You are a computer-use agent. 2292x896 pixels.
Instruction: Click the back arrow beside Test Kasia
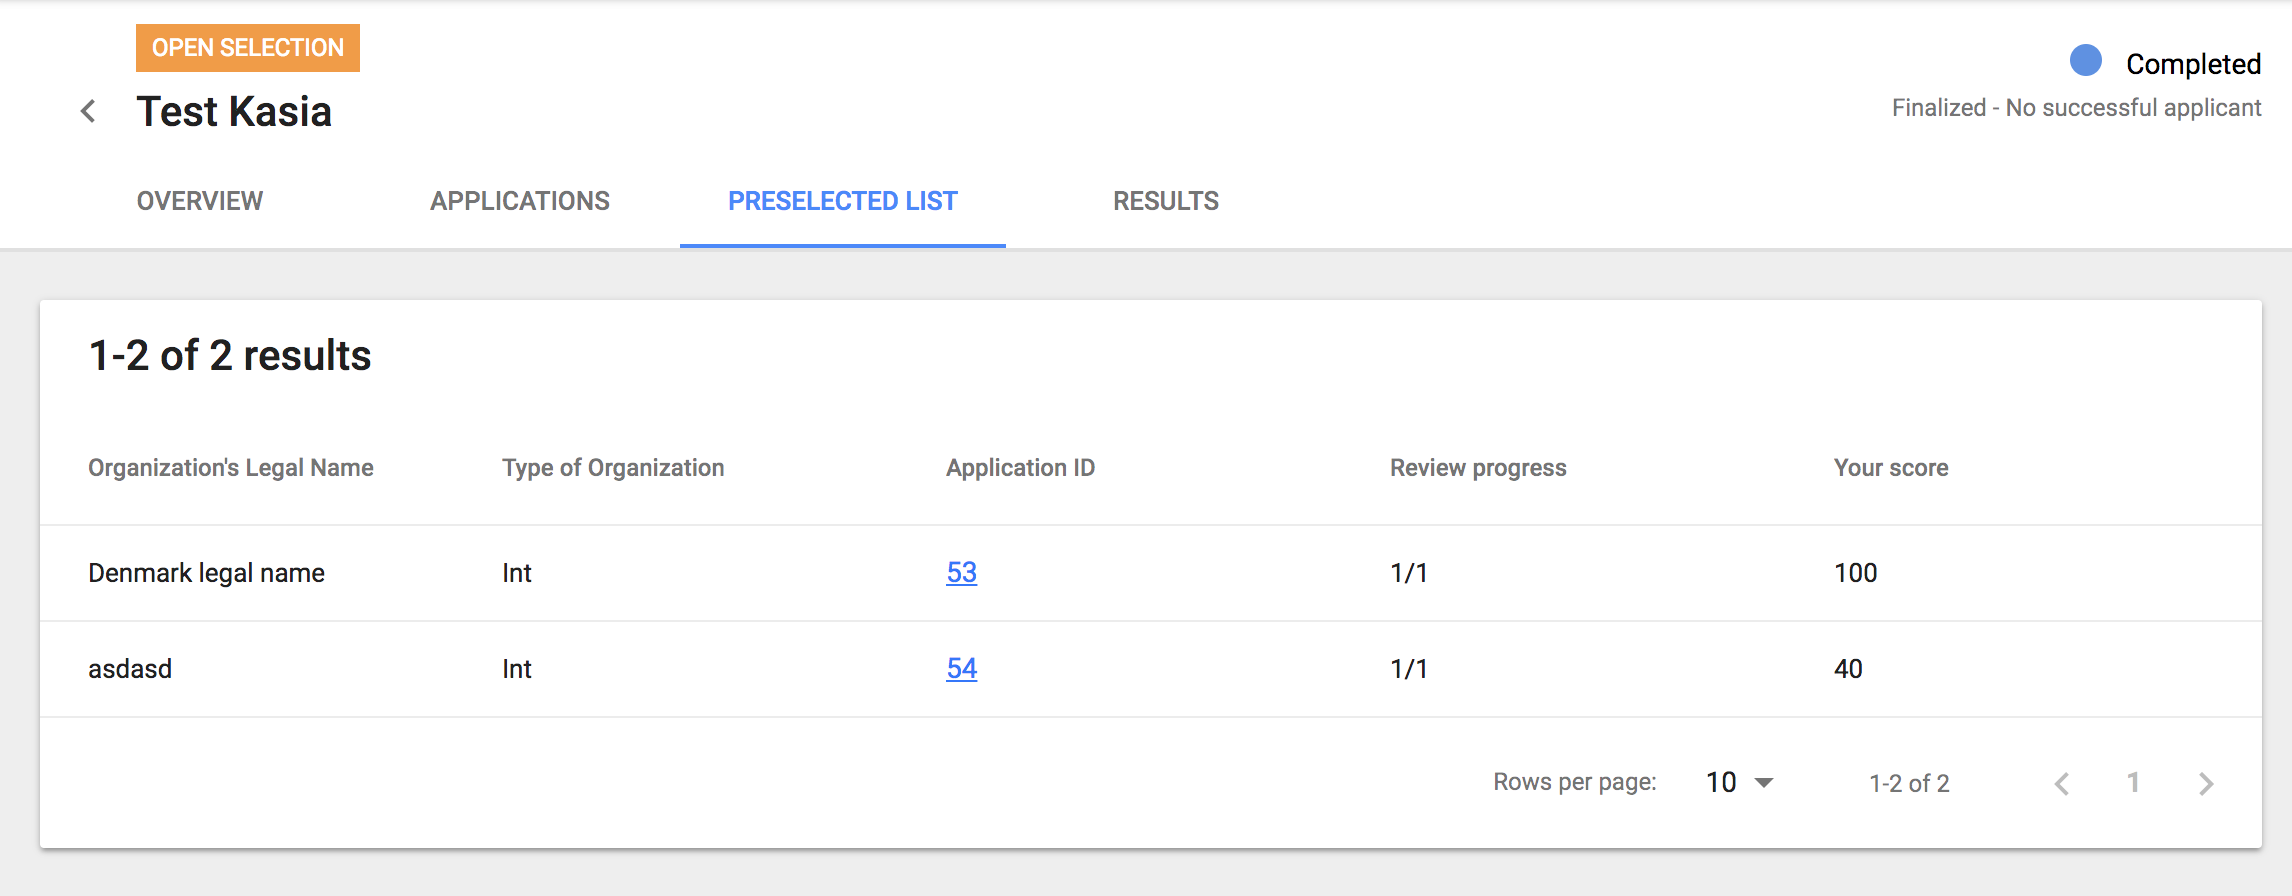pyautogui.click(x=89, y=111)
